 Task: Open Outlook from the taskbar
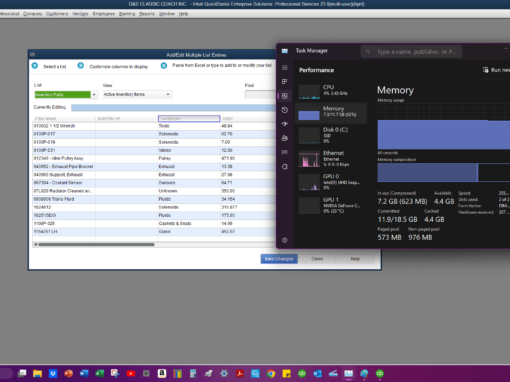point(317,373)
